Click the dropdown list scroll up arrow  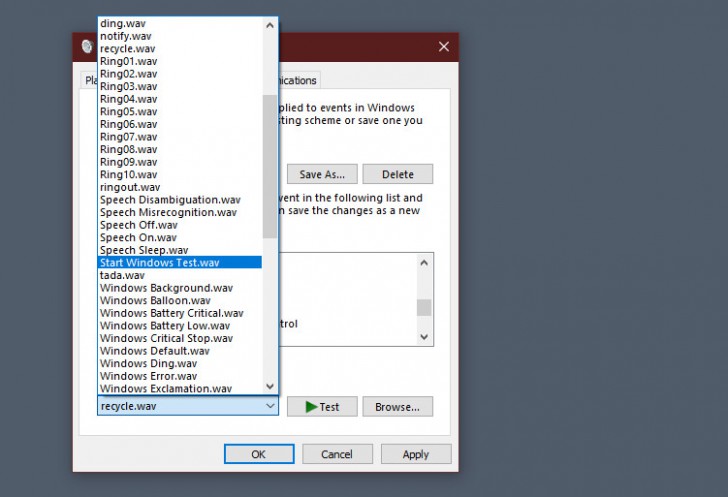click(x=270, y=25)
